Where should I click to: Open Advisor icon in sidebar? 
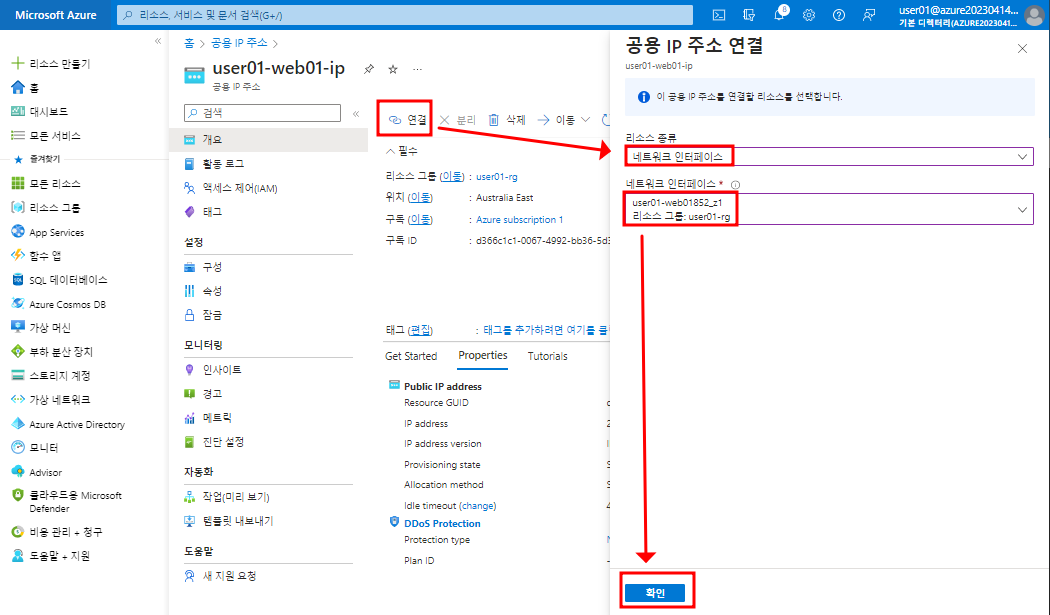click(x=18, y=472)
